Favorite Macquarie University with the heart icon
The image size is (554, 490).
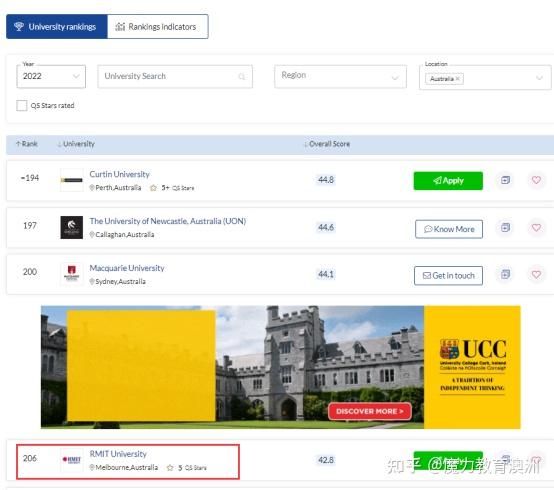point(536,274)
